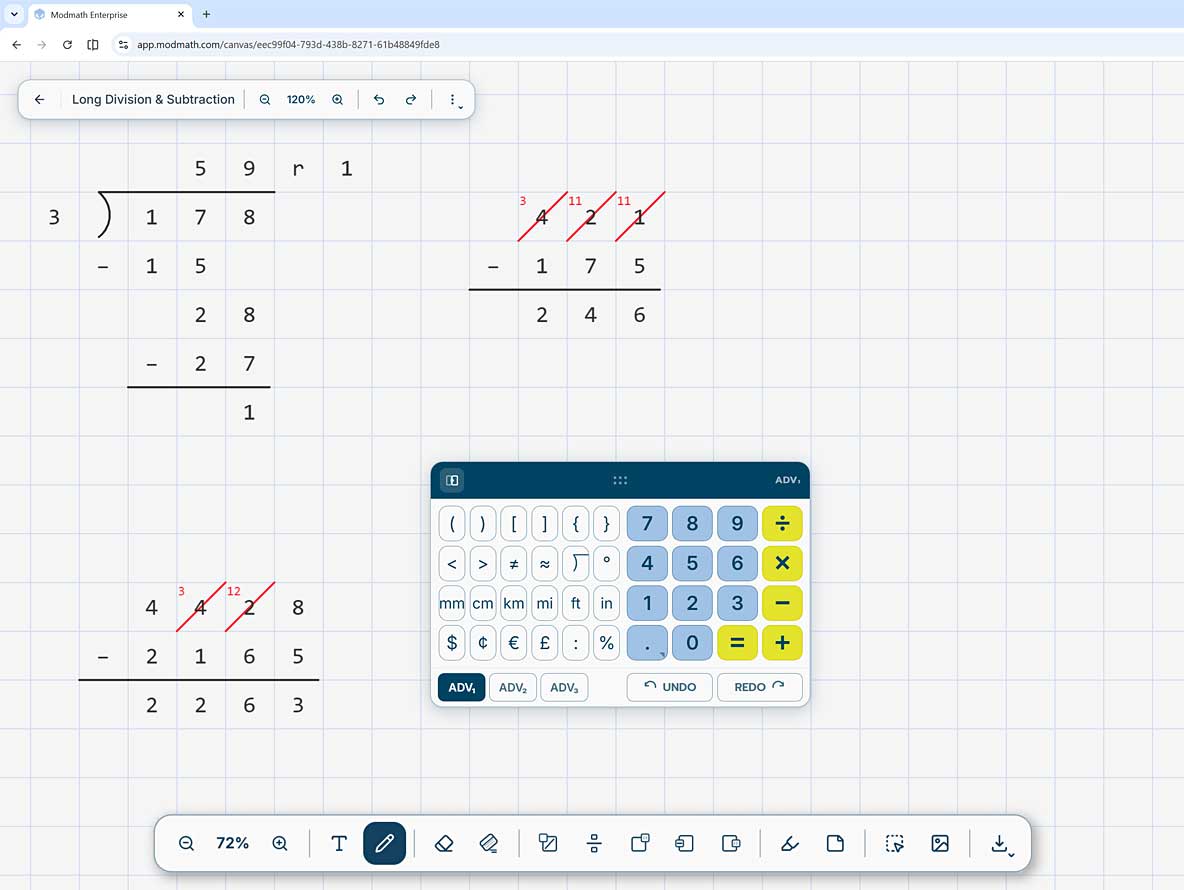Viewport: 1184px width, 890px height.
Task: Select the Text tool
Action: (339, 843)
